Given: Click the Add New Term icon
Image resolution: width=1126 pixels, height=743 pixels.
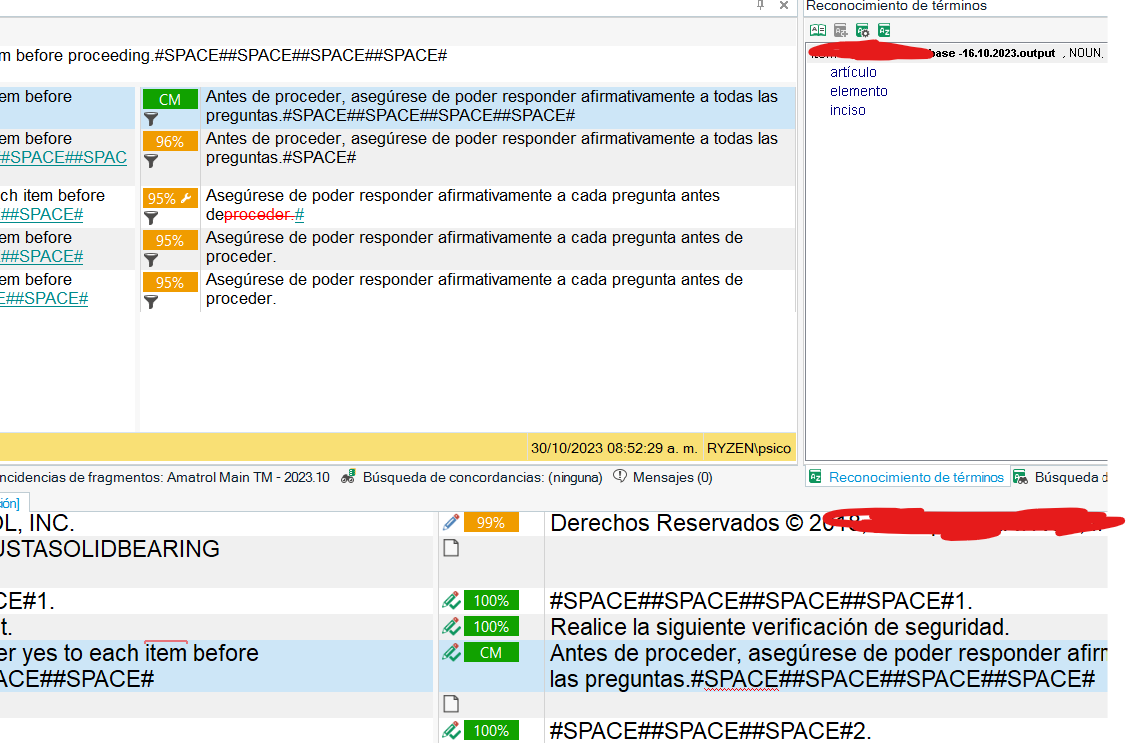Looking at the screenshot, I should 839,29.
